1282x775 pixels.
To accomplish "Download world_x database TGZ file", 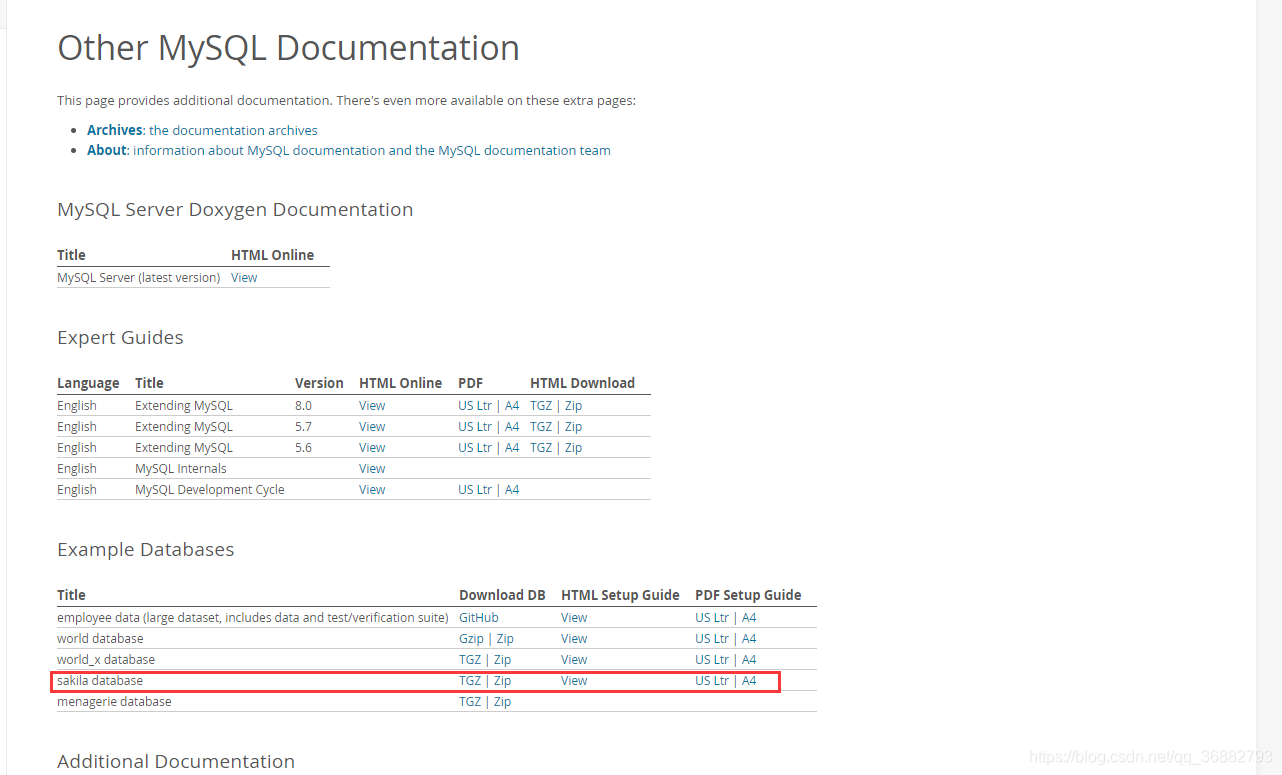I will click(470, 660).
